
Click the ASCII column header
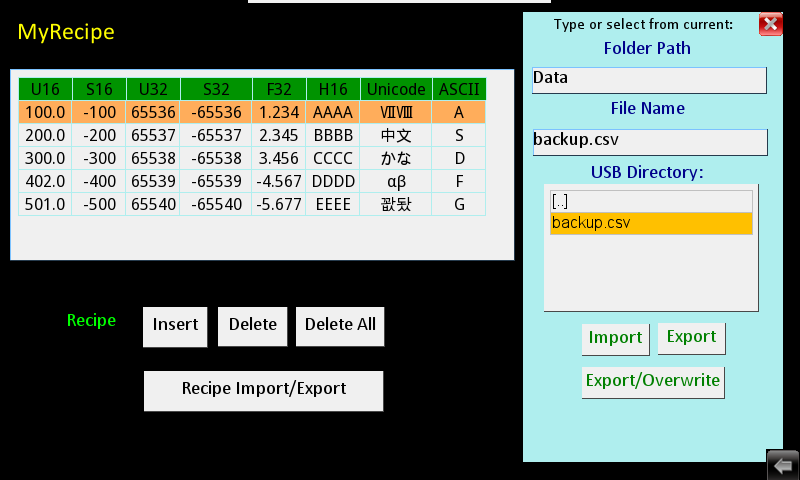pyautogui.click(x=459, y=89)
